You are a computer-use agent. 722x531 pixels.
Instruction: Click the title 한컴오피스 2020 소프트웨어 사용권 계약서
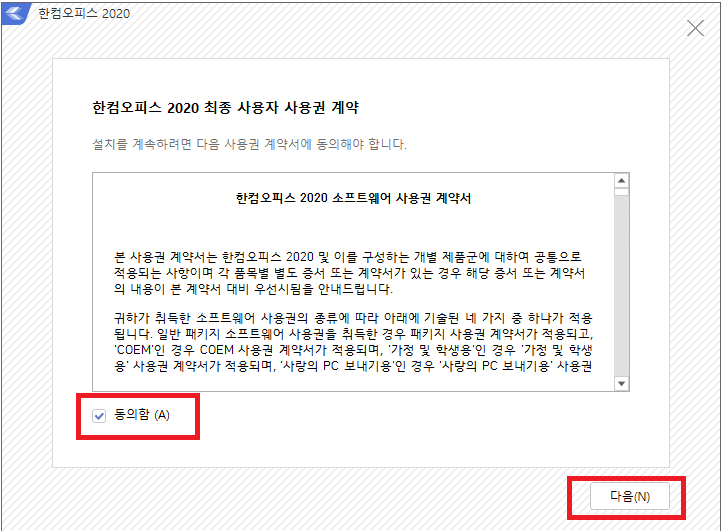pos(353,198)
